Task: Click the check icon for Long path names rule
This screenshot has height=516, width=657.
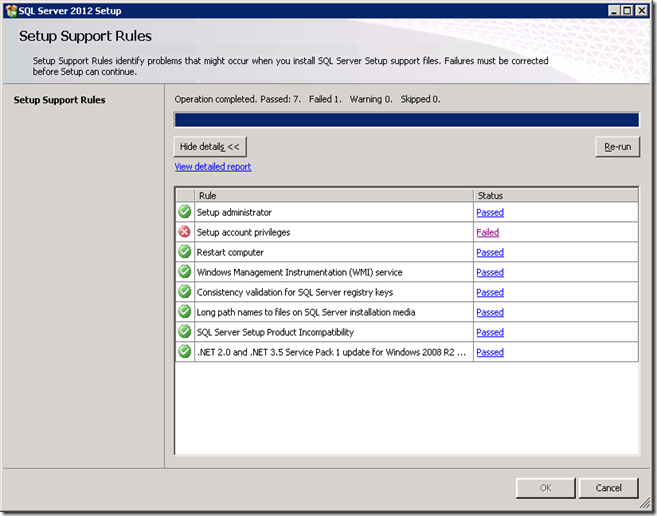Action: pos(184,312)
